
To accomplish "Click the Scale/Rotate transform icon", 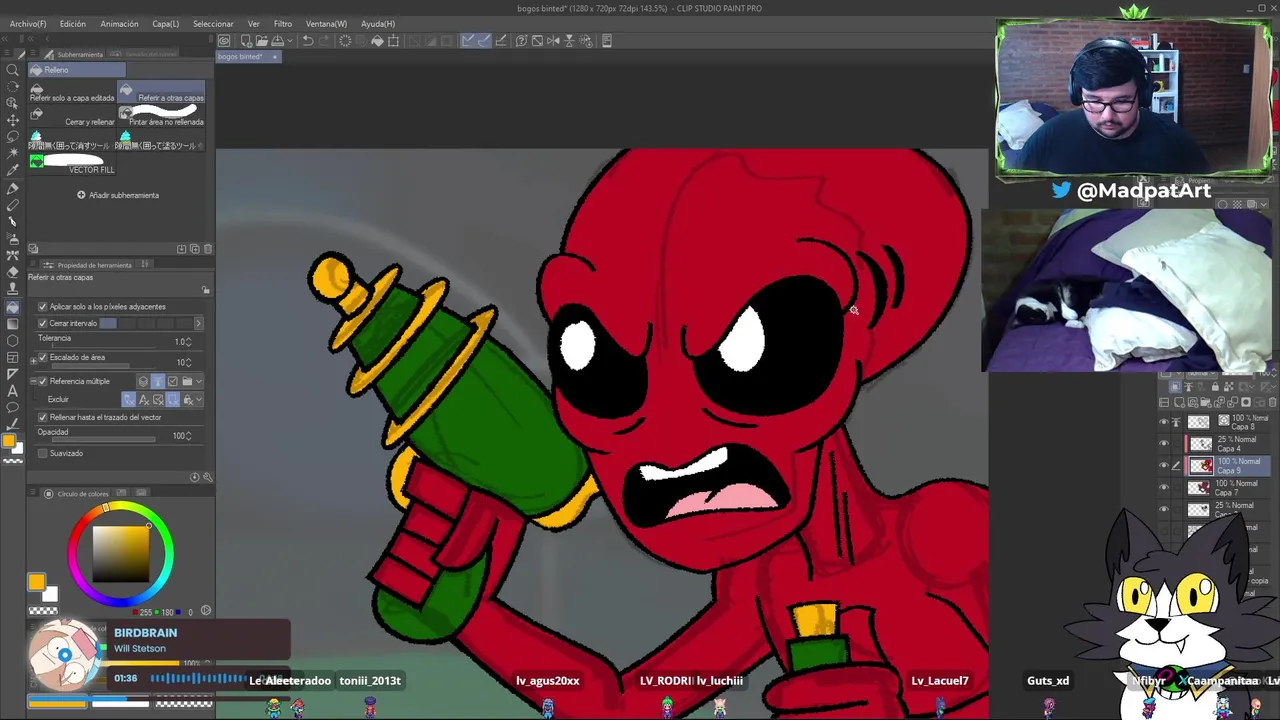I will 393,41.
